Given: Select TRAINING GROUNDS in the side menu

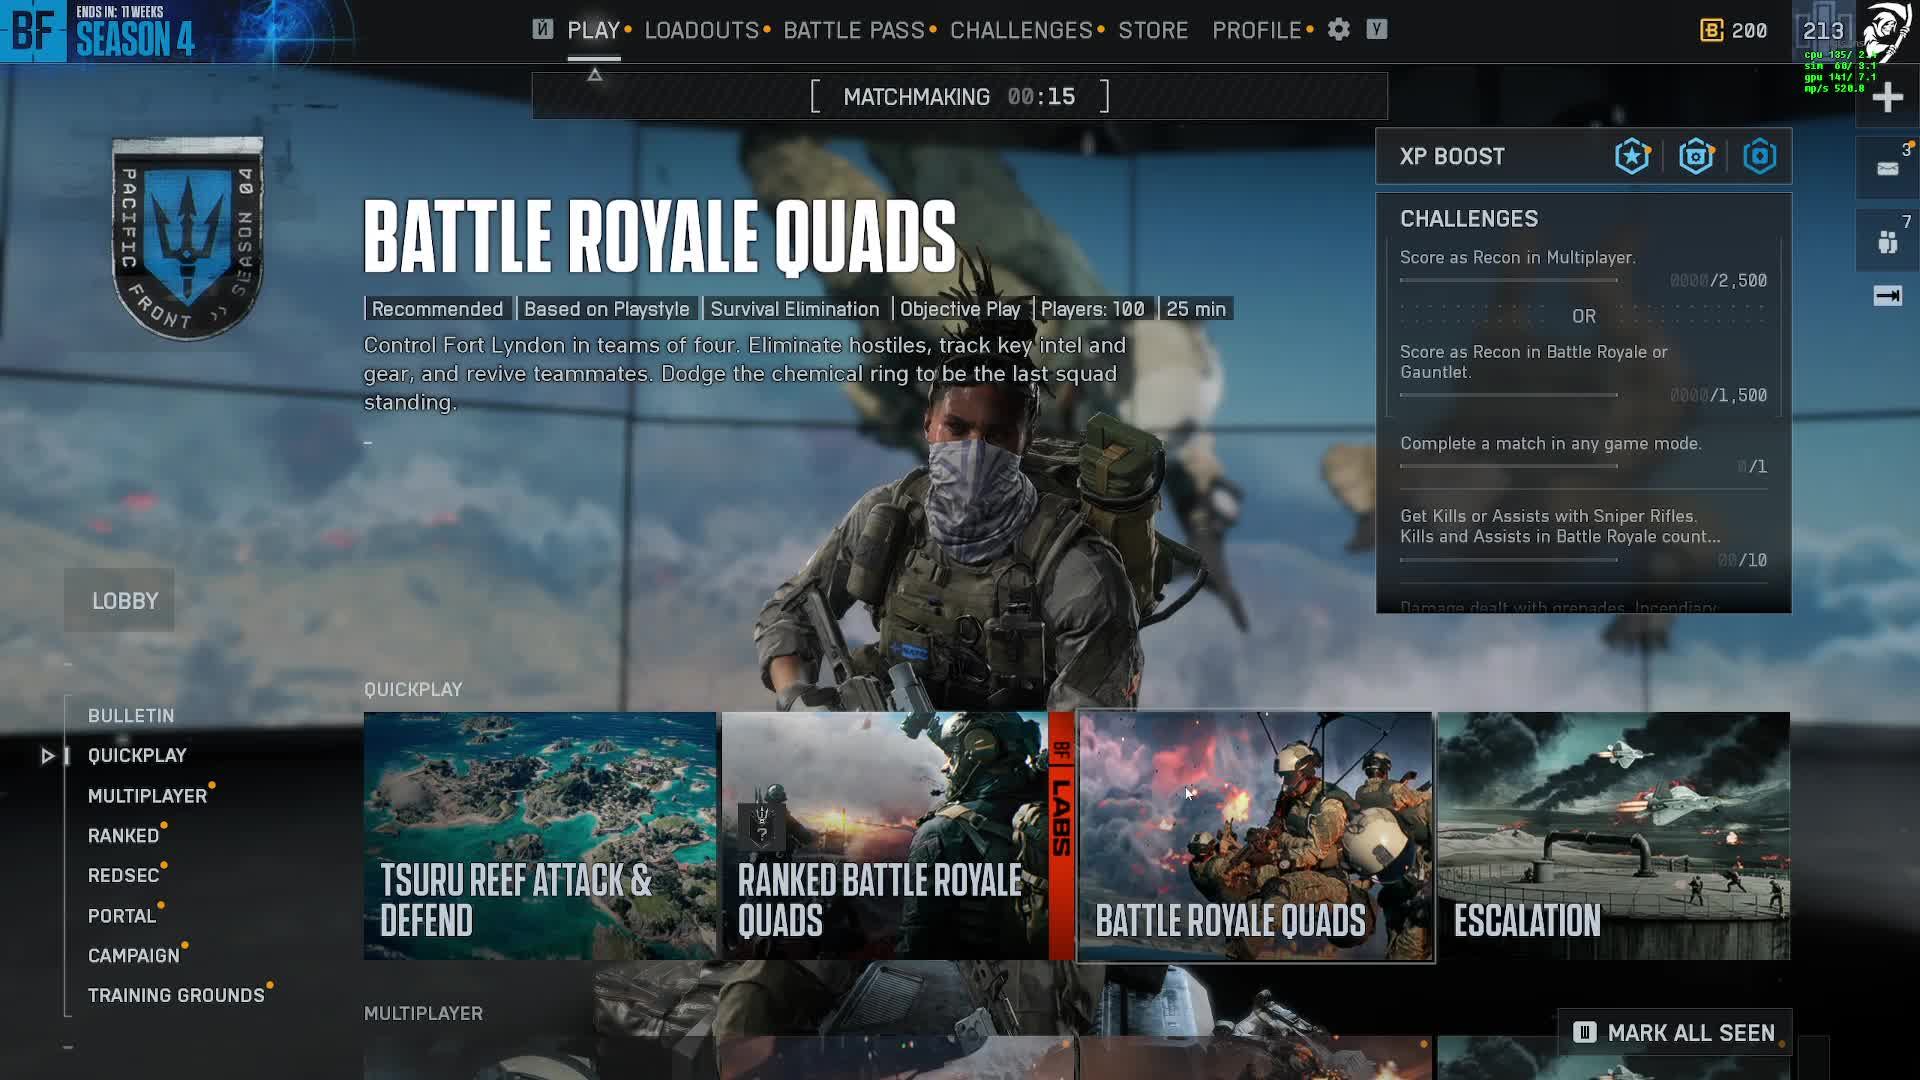Looking at the screenshot, I should tap(176, 996).
